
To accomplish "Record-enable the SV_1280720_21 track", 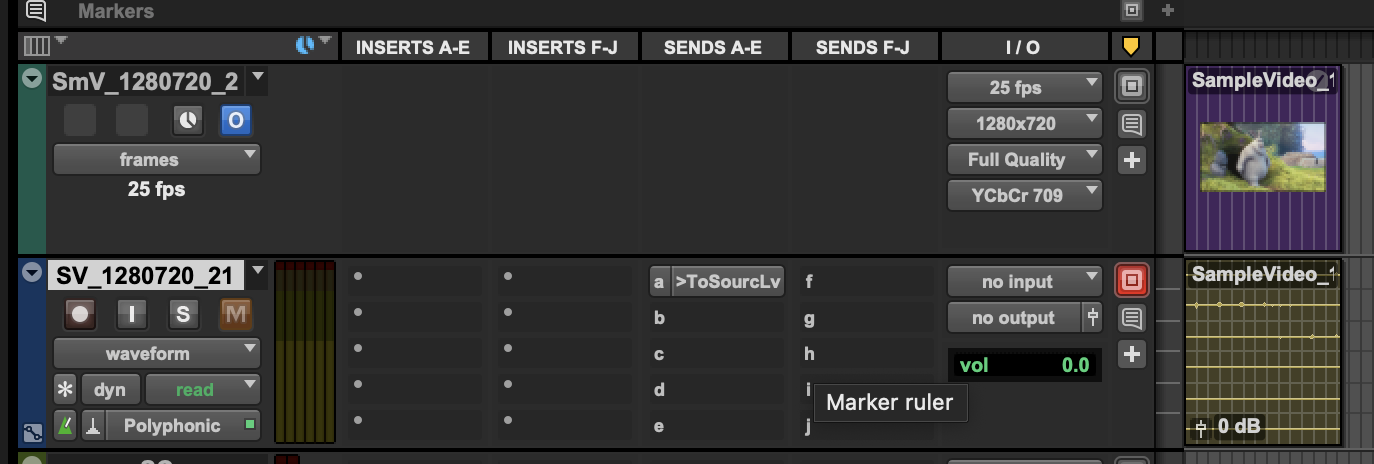I will (80, 315).
